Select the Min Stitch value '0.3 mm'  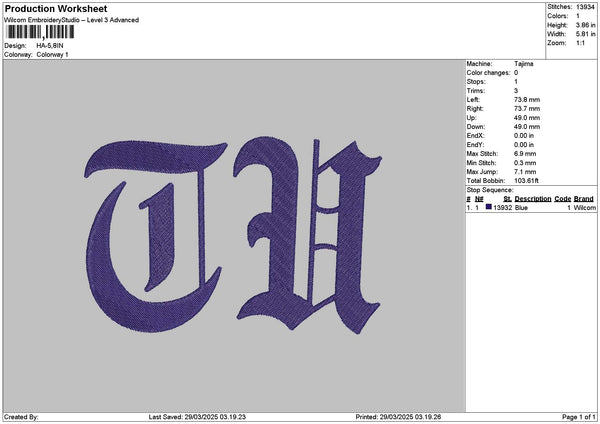(525, 163)
